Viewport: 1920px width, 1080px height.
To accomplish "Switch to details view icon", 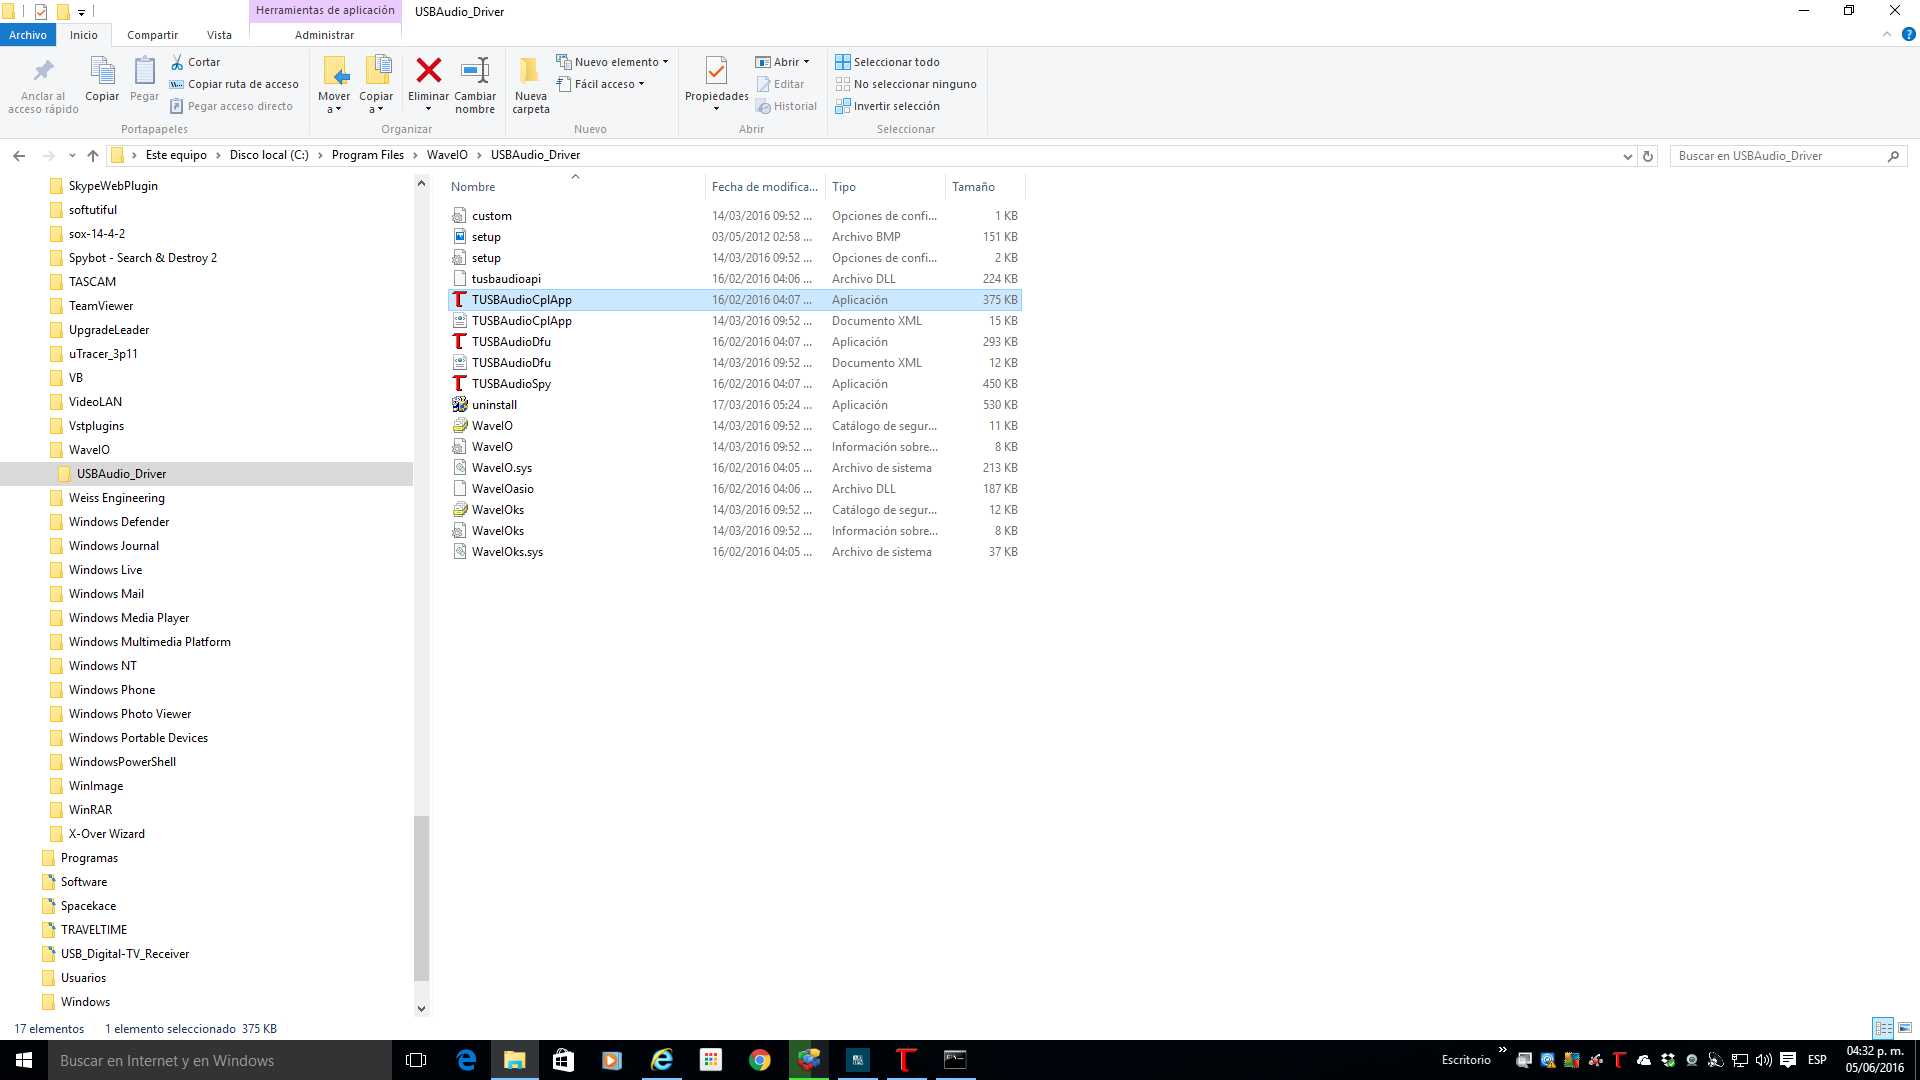I will (1883, 1028).
